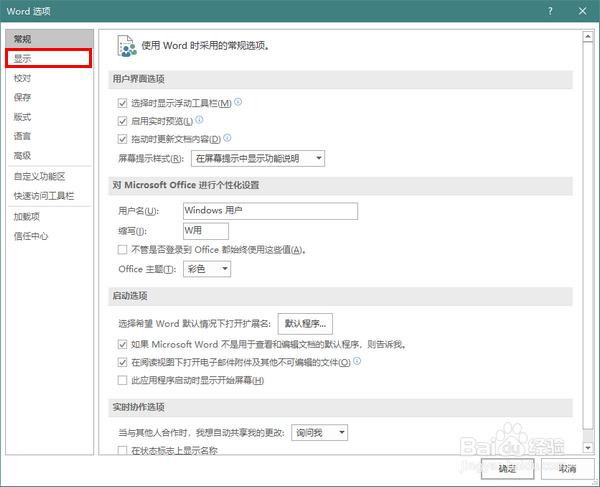This screenshot has height=487, width=600.
Task: Open 高级 options category
Action: click(49, 155)
